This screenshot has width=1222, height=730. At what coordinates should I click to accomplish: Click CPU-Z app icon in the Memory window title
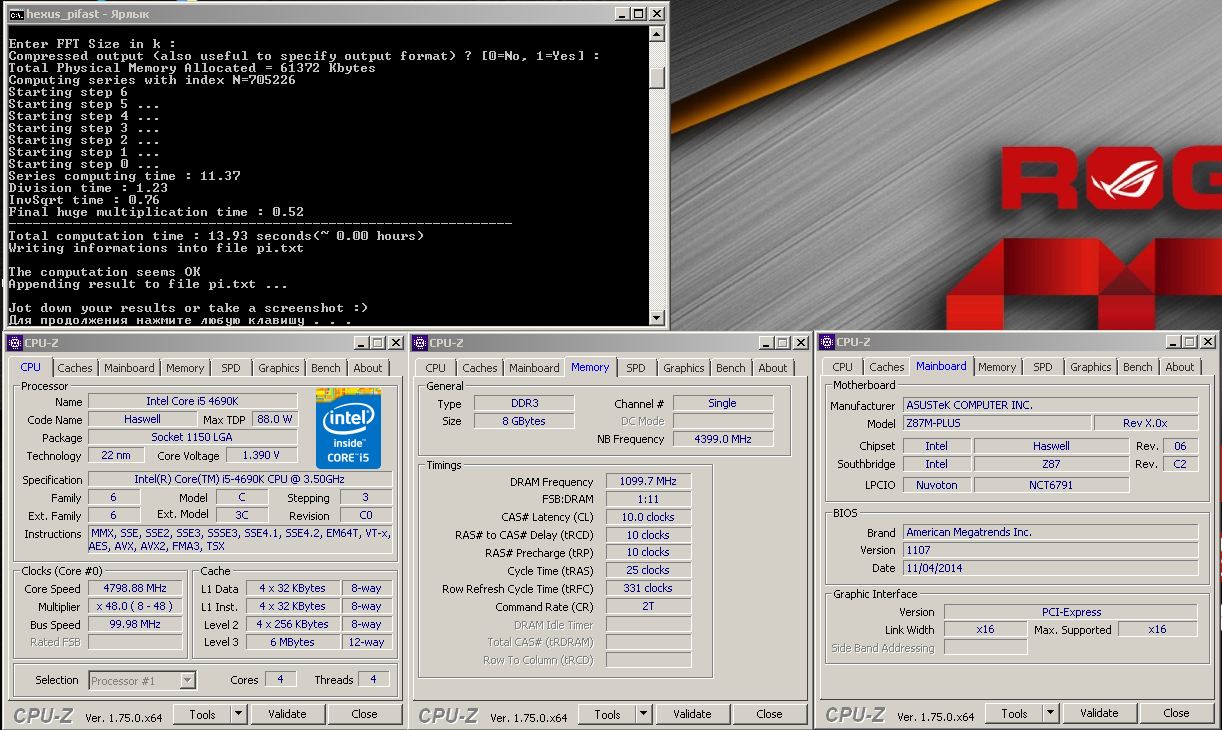[420, 343]
